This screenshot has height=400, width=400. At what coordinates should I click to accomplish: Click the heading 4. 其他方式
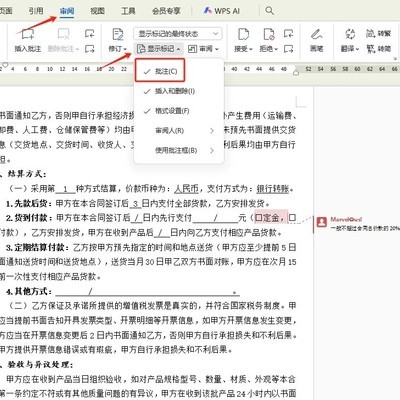[x=29, y=292]
